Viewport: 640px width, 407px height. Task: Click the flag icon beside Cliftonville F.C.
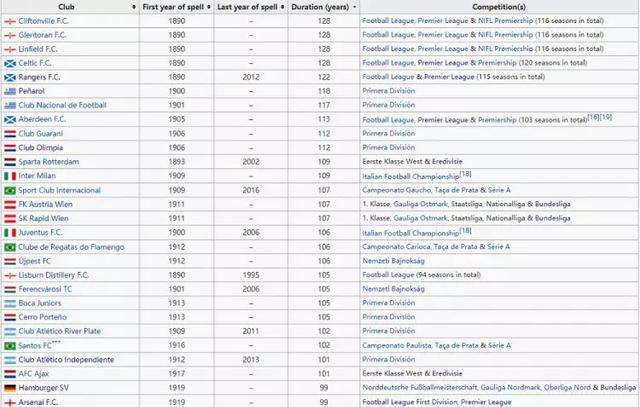(x=10, y=21)
